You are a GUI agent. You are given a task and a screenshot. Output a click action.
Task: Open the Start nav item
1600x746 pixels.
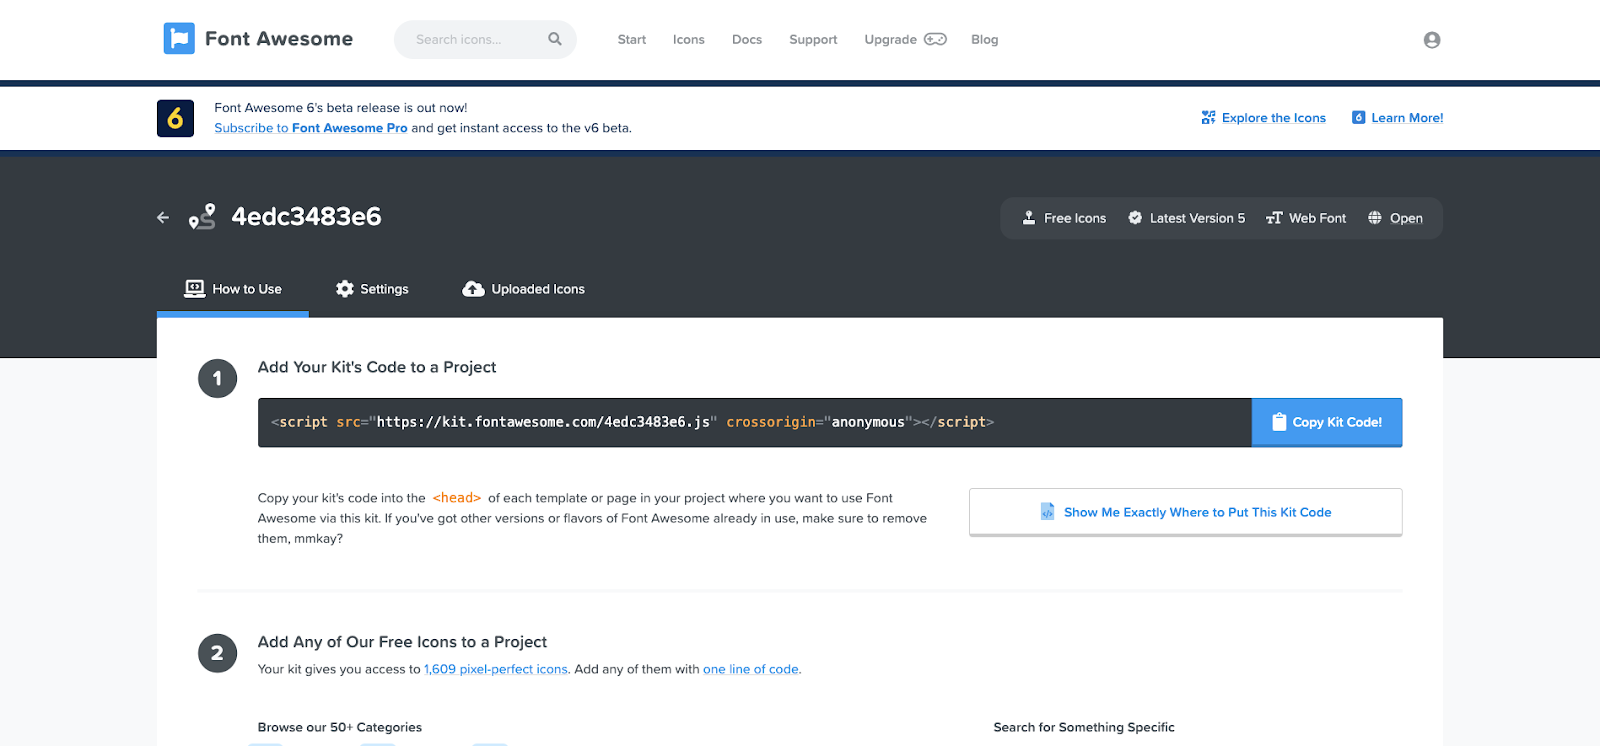coord(632,40)
